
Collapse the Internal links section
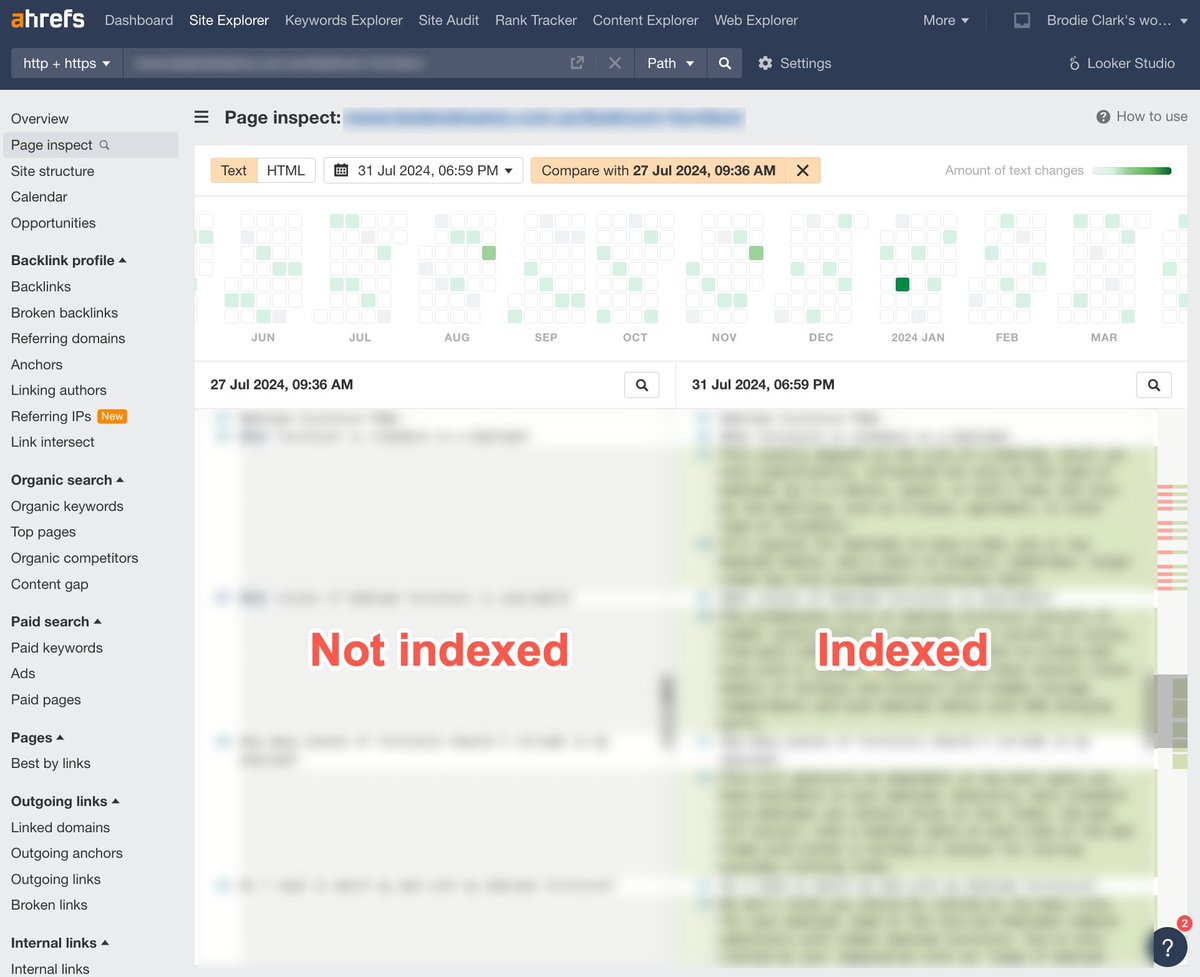(60, 943)
